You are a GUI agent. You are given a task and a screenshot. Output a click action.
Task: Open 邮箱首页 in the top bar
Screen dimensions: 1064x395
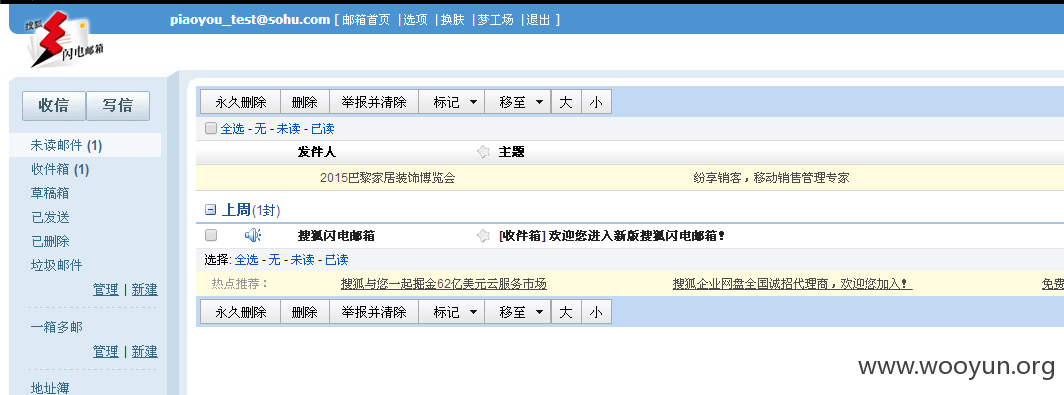coord(366,20)
